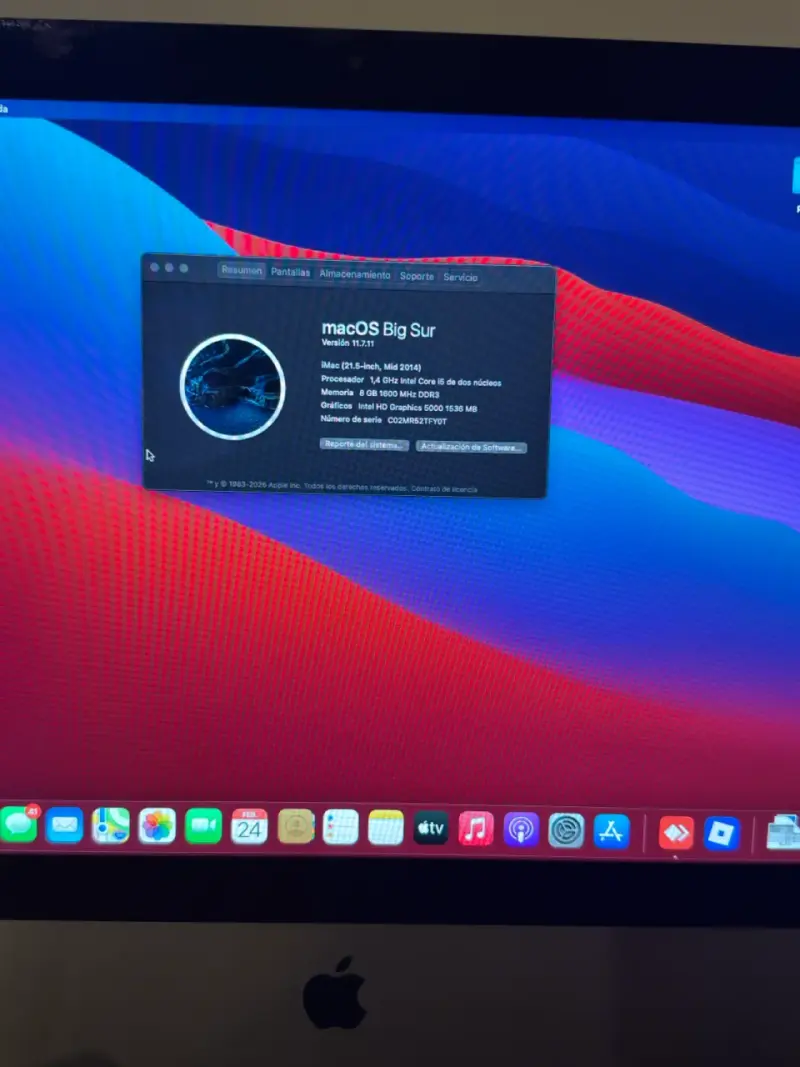Minimize the About This Mac window
This screenshot has width=800, height=1067.
pyautogui.click(x=169, y=267)
